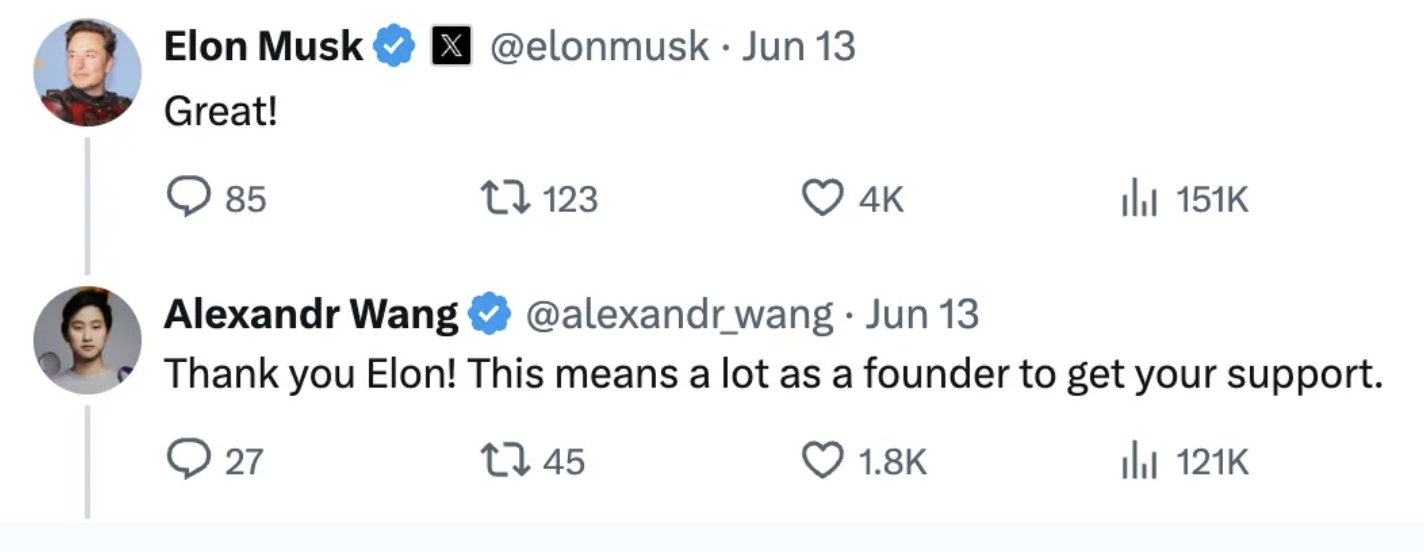Retweet Elon Musk's "Great!" post

504,200
